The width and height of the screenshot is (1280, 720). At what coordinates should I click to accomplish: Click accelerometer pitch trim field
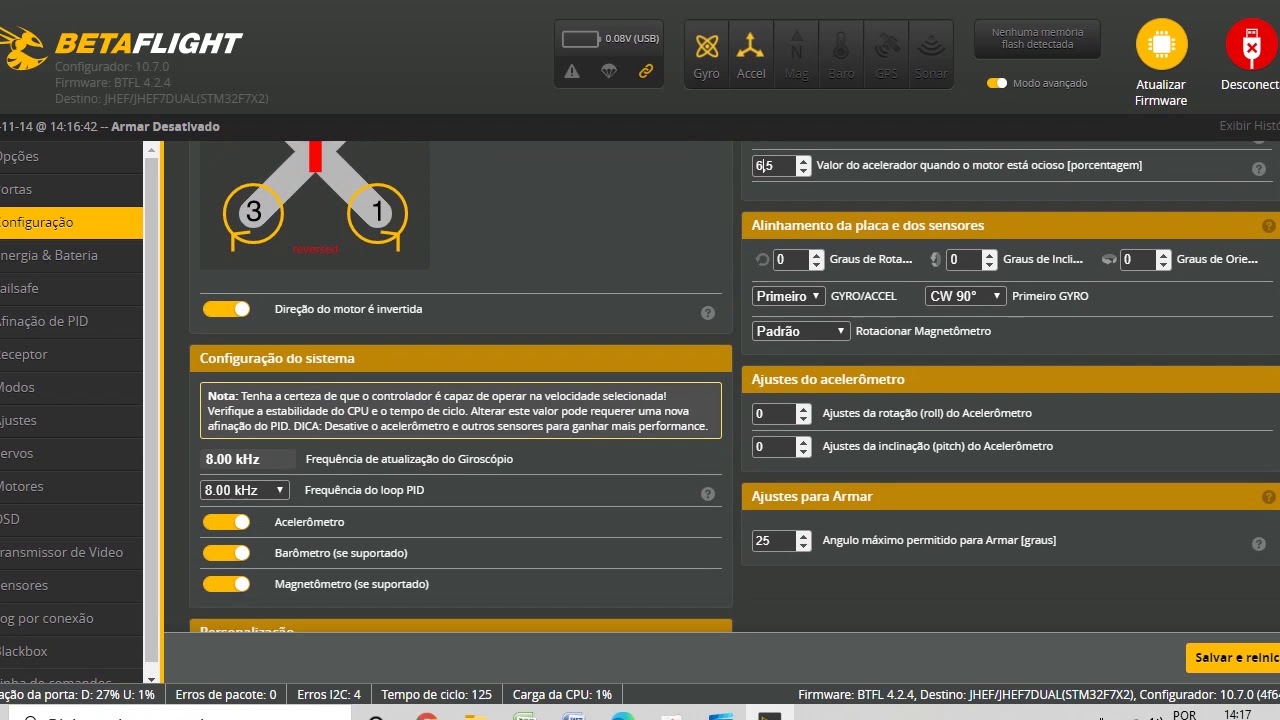tap(781, 447)
